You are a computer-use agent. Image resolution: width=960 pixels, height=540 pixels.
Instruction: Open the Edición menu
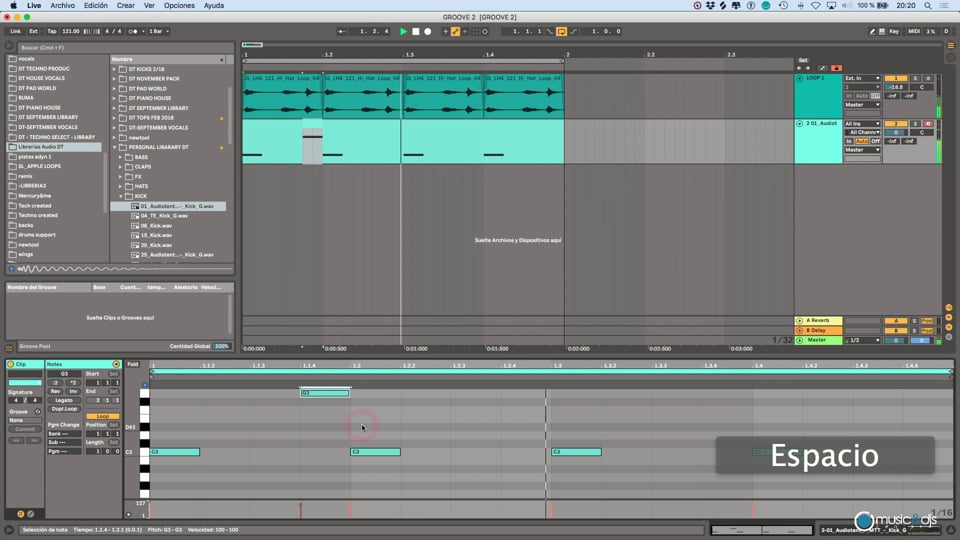pyautogui.click(x=96, y=6)
